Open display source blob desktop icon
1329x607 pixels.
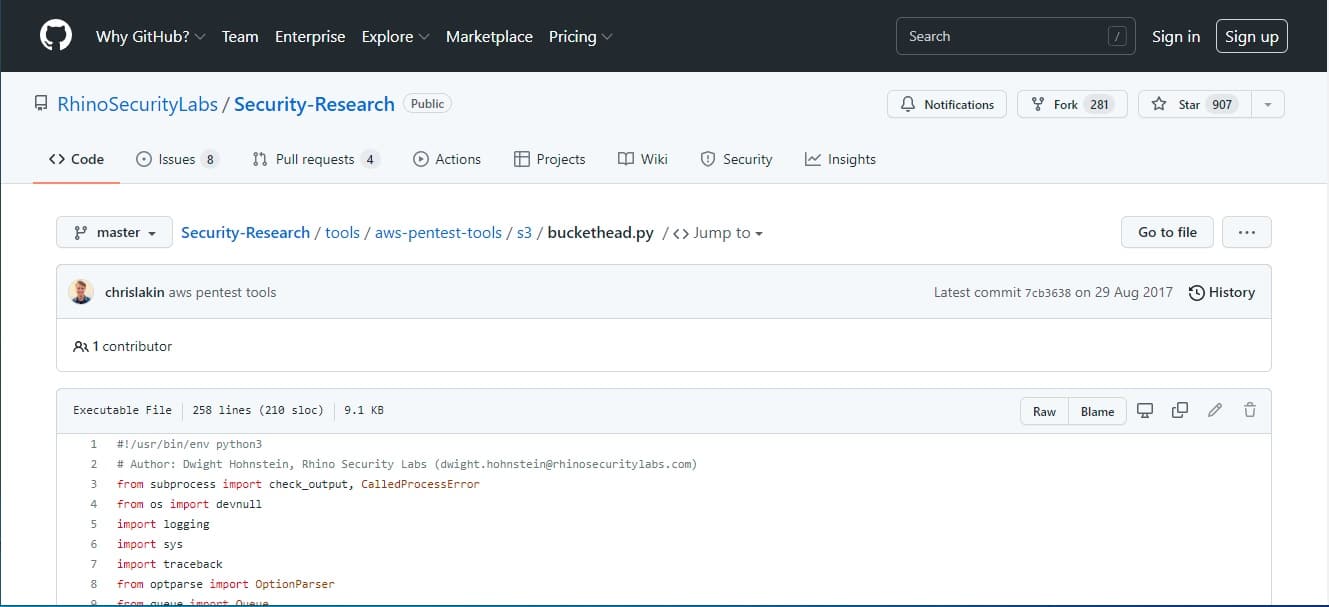tap(1146, 410)
